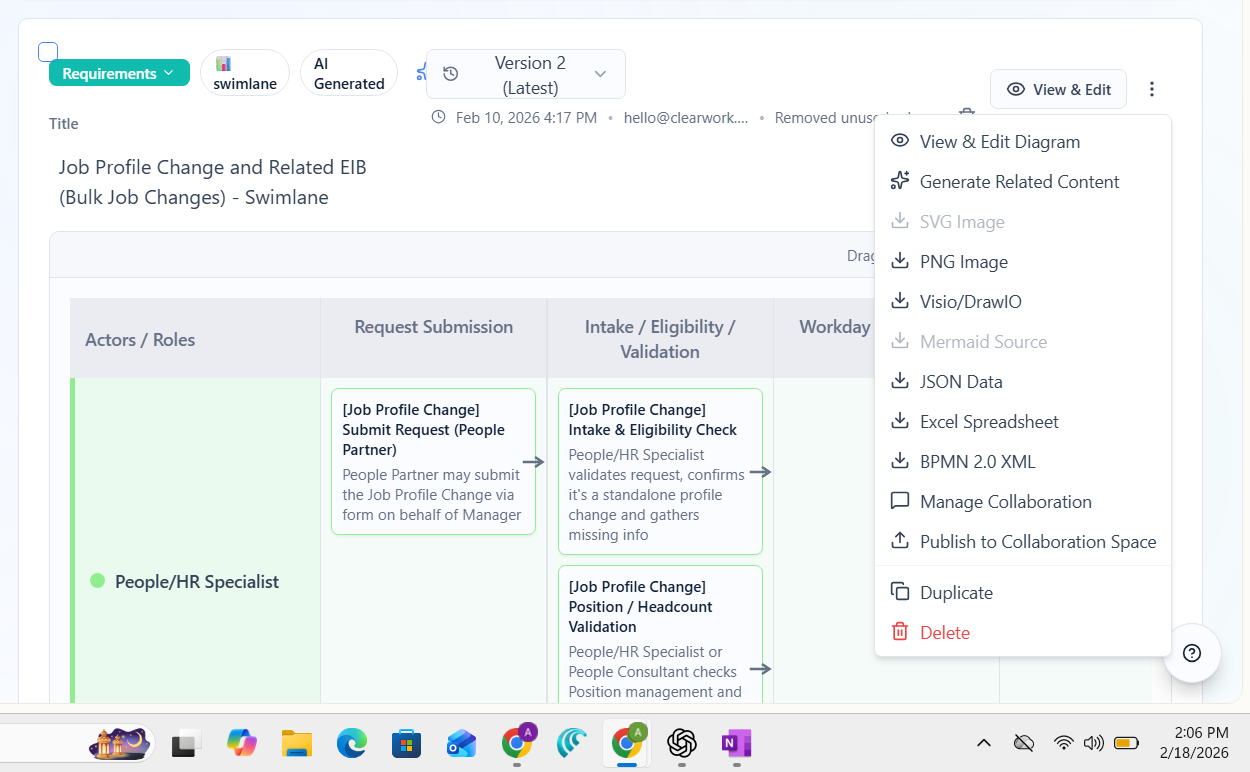
Task: Click the Submit Request (People Partner) card
Action: pyautogui.click(x=433, y=462)
